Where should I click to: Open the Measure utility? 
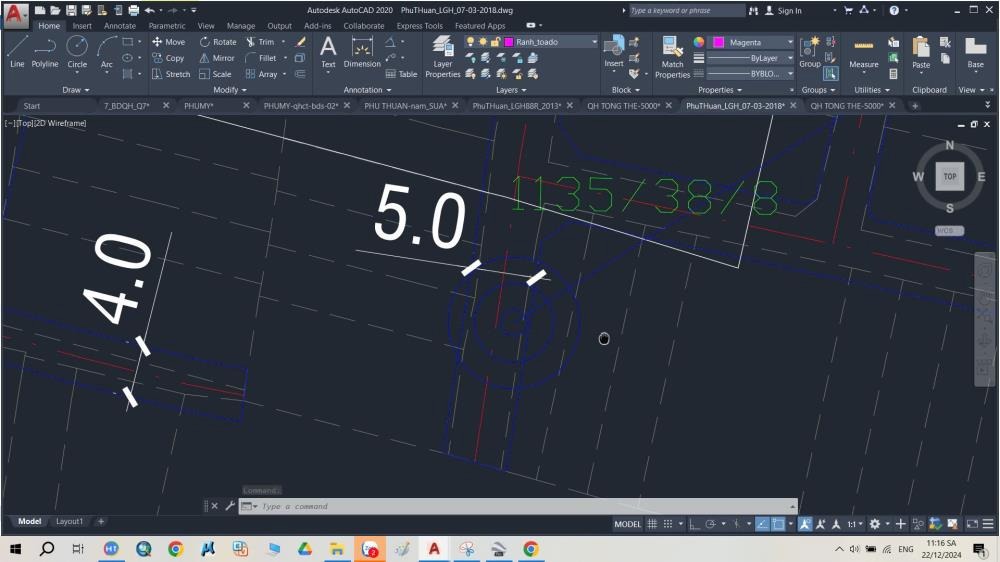click(864, 51)
